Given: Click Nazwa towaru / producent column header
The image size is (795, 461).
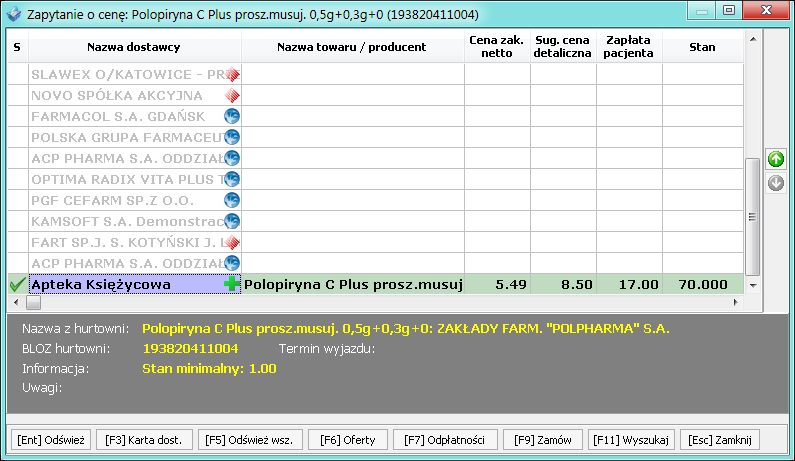Looking at the screenshot, I should pos(352,47).
